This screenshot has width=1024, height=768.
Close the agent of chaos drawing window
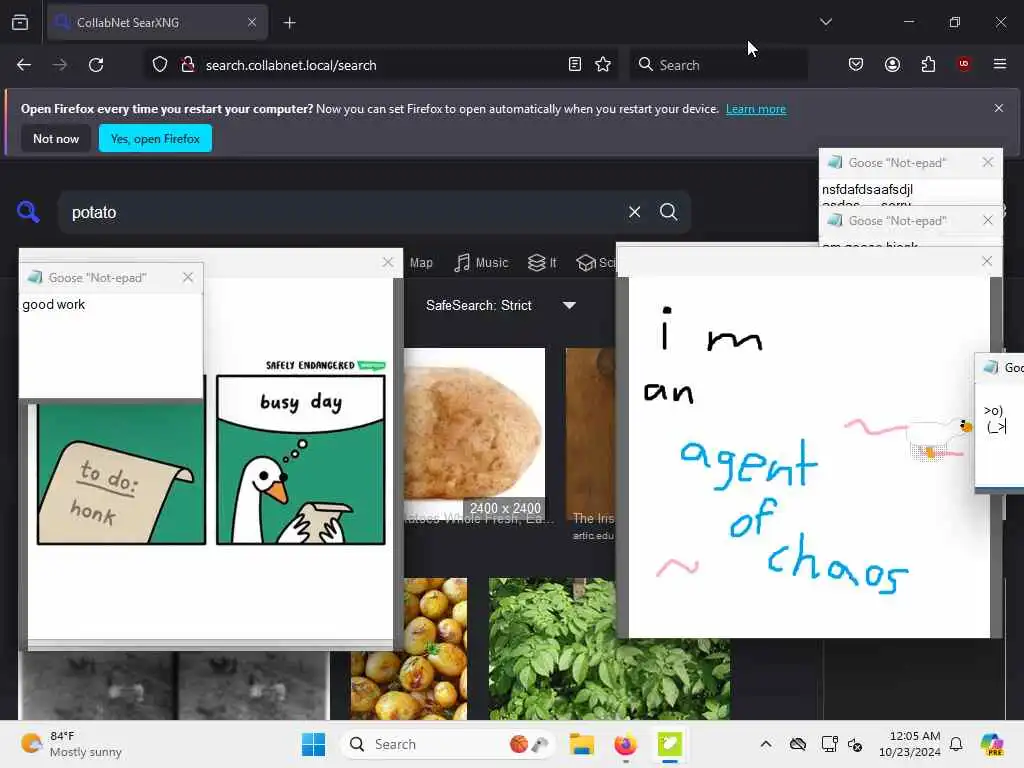pos(987,261)
